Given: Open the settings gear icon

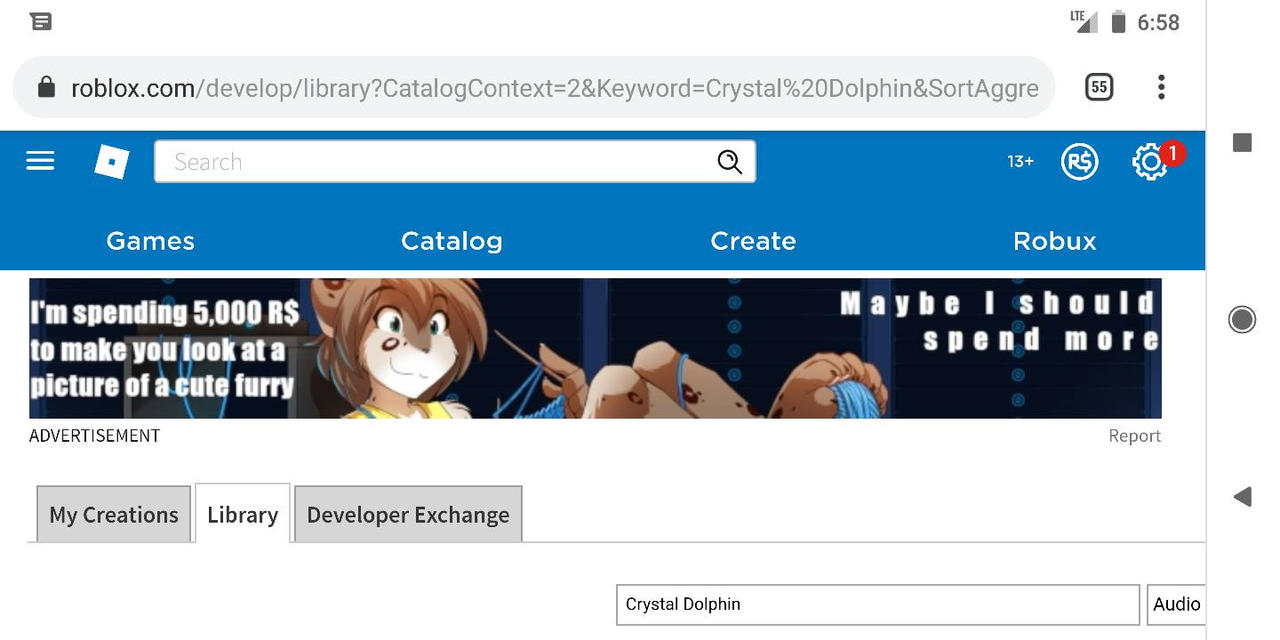Looking at the screenshot, I should point(1150,161).
